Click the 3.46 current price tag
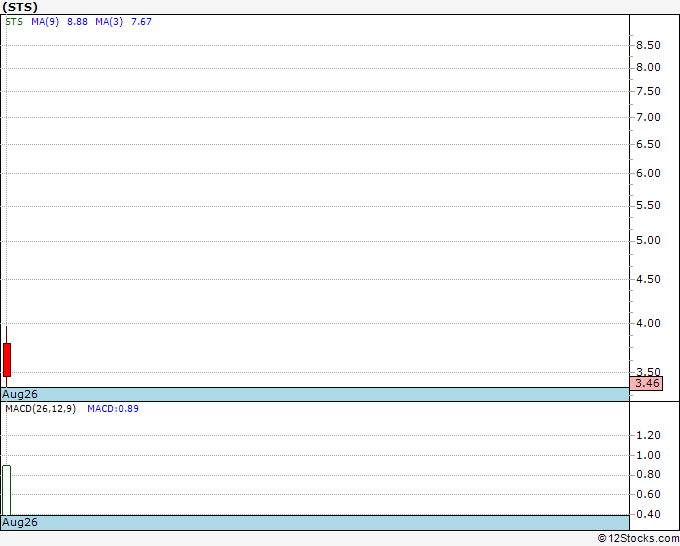Image resolution: width=680 pixels, height=546 pixels. pyautogui.click(x=647, y=383)
